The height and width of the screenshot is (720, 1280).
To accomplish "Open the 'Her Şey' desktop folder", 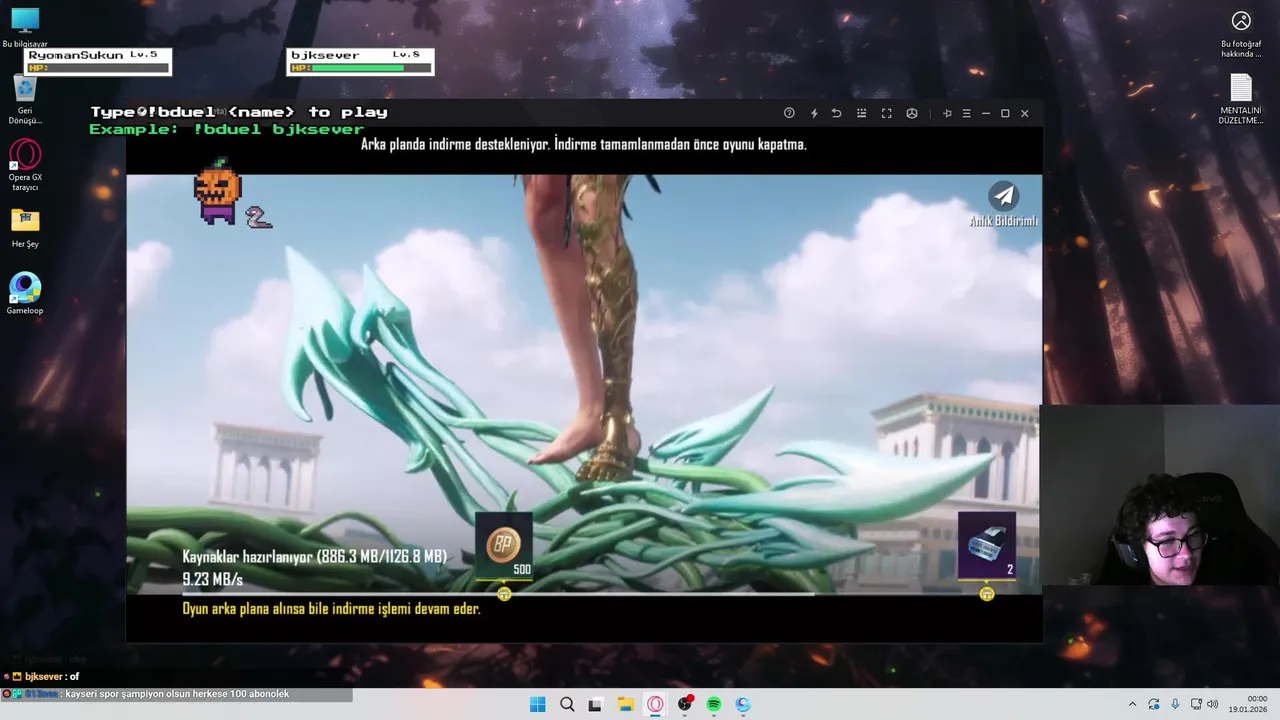I will tap(25, 228).
